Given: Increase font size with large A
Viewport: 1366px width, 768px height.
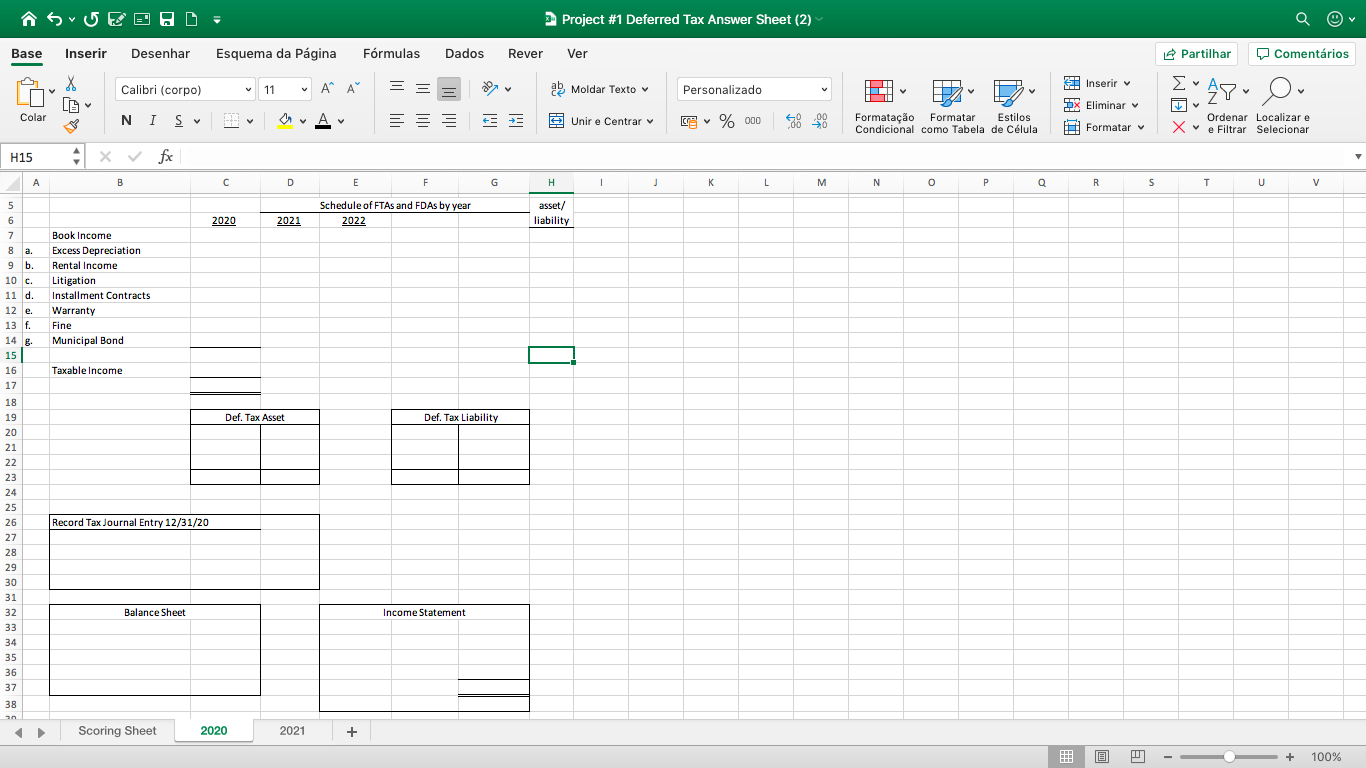Looking at the screenshot, I should click(x=328, y=89).
